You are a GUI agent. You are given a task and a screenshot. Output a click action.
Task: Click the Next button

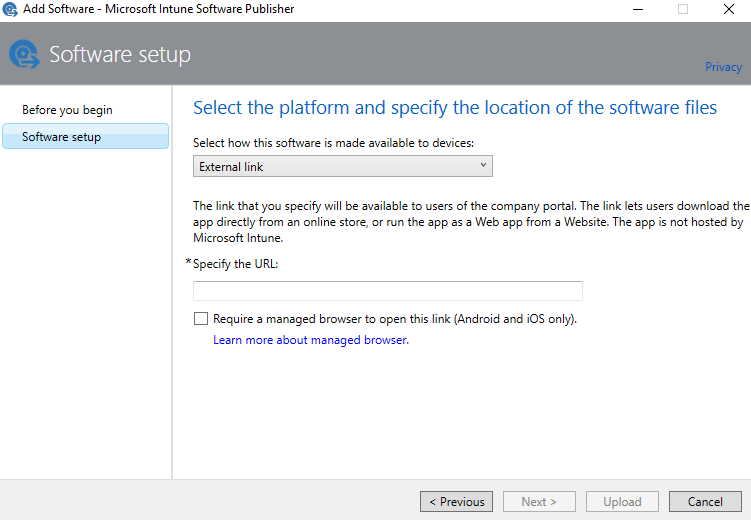[x=539, y=501]
